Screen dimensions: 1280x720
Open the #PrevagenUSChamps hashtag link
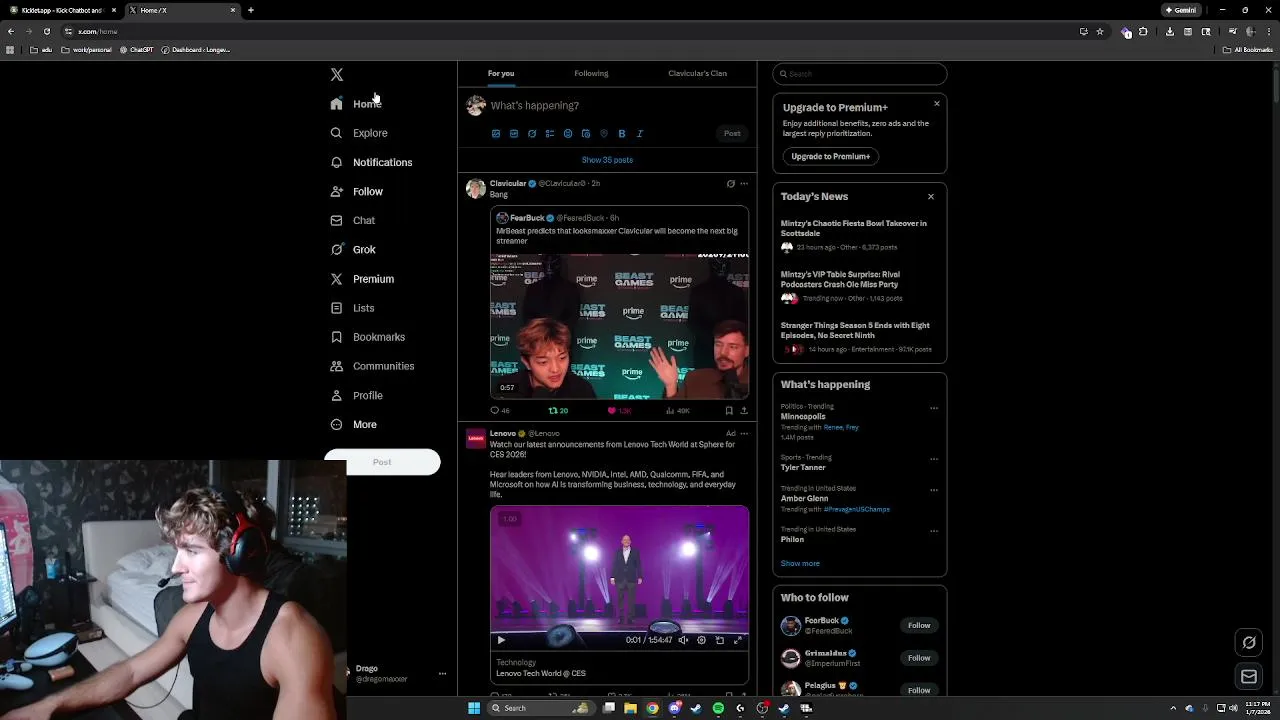click(x=856, y=509)
